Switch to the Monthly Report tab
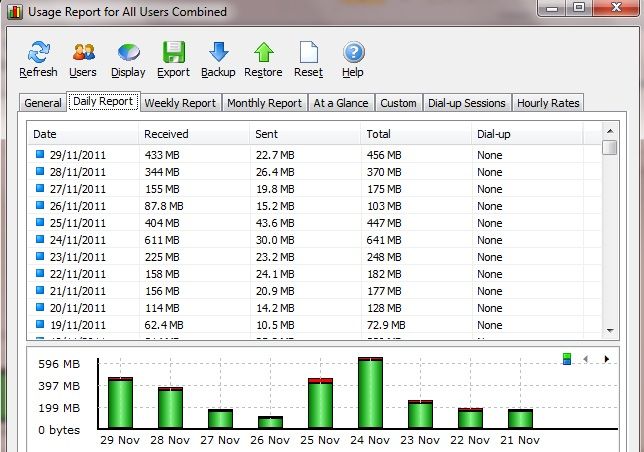644x452 pixels. (x=264, y=103)
